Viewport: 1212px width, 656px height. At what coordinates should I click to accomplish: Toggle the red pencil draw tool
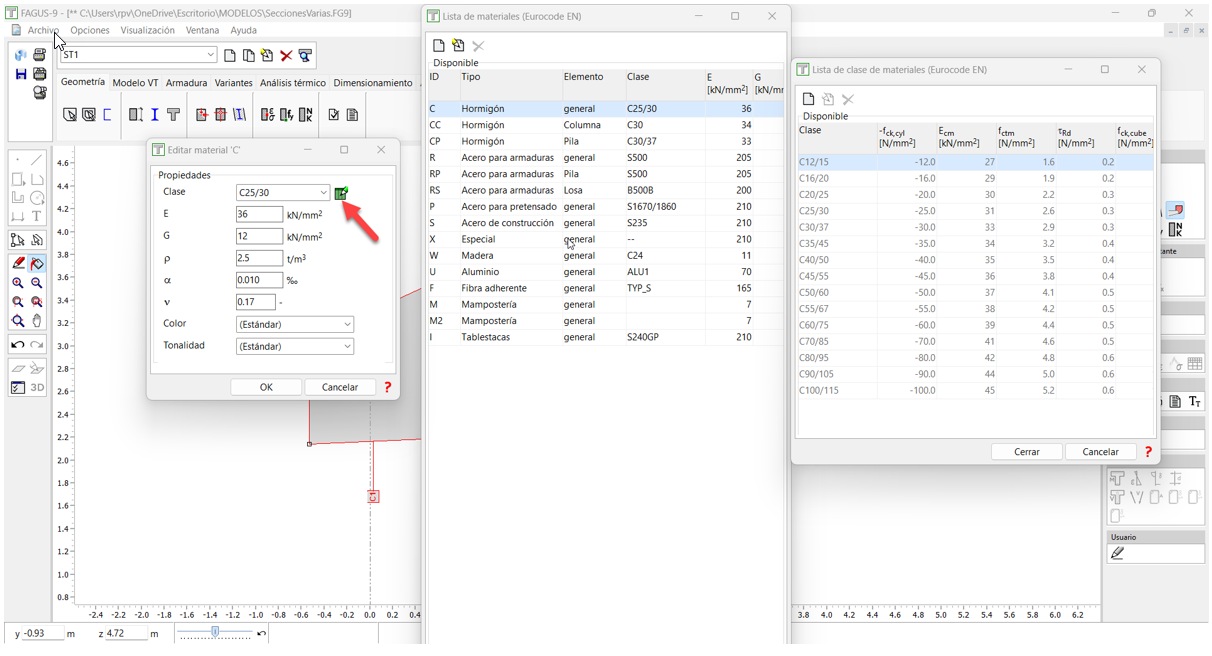[18, 264]
